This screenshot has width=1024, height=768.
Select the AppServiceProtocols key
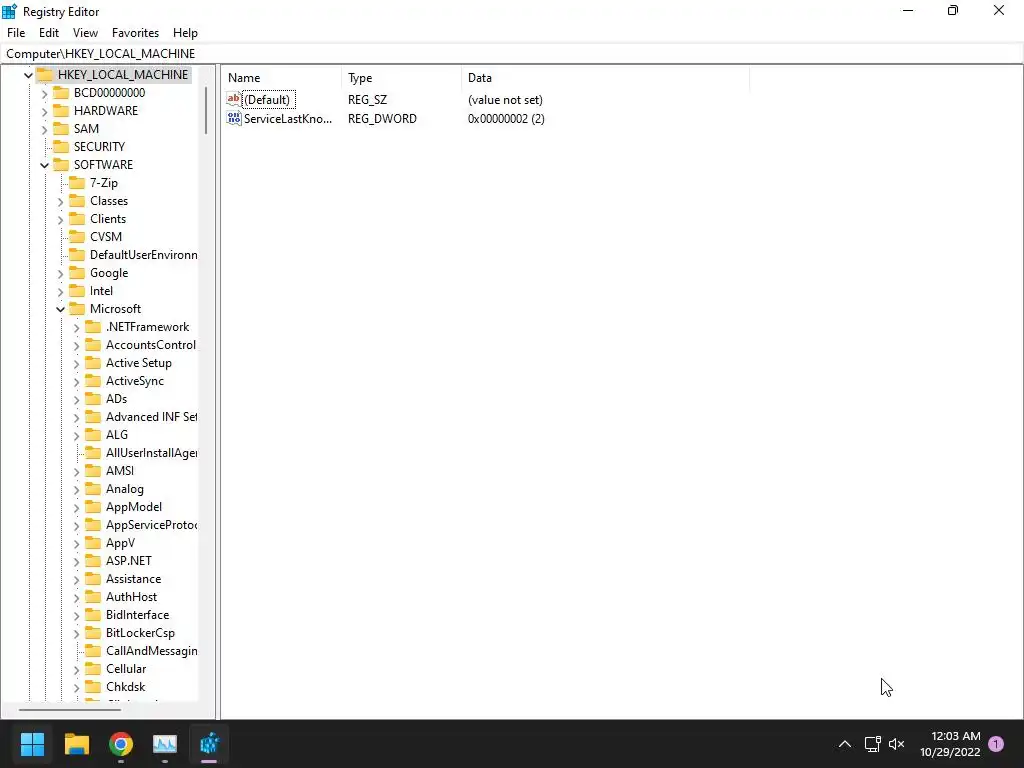152,524
